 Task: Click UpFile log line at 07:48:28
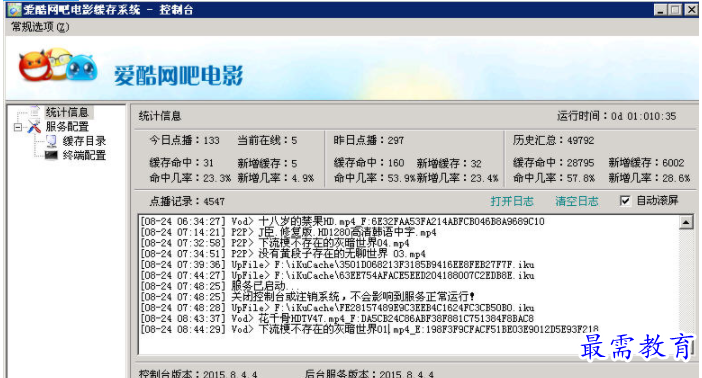pos(338,308)
